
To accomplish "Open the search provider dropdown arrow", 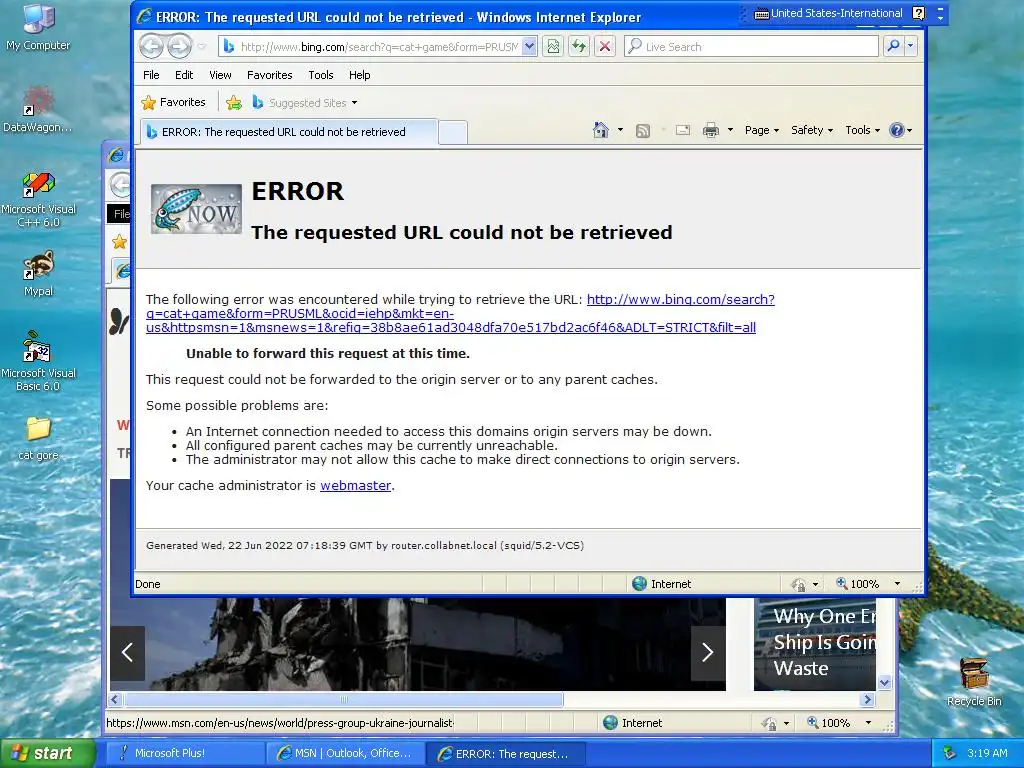I will (910, 46).
